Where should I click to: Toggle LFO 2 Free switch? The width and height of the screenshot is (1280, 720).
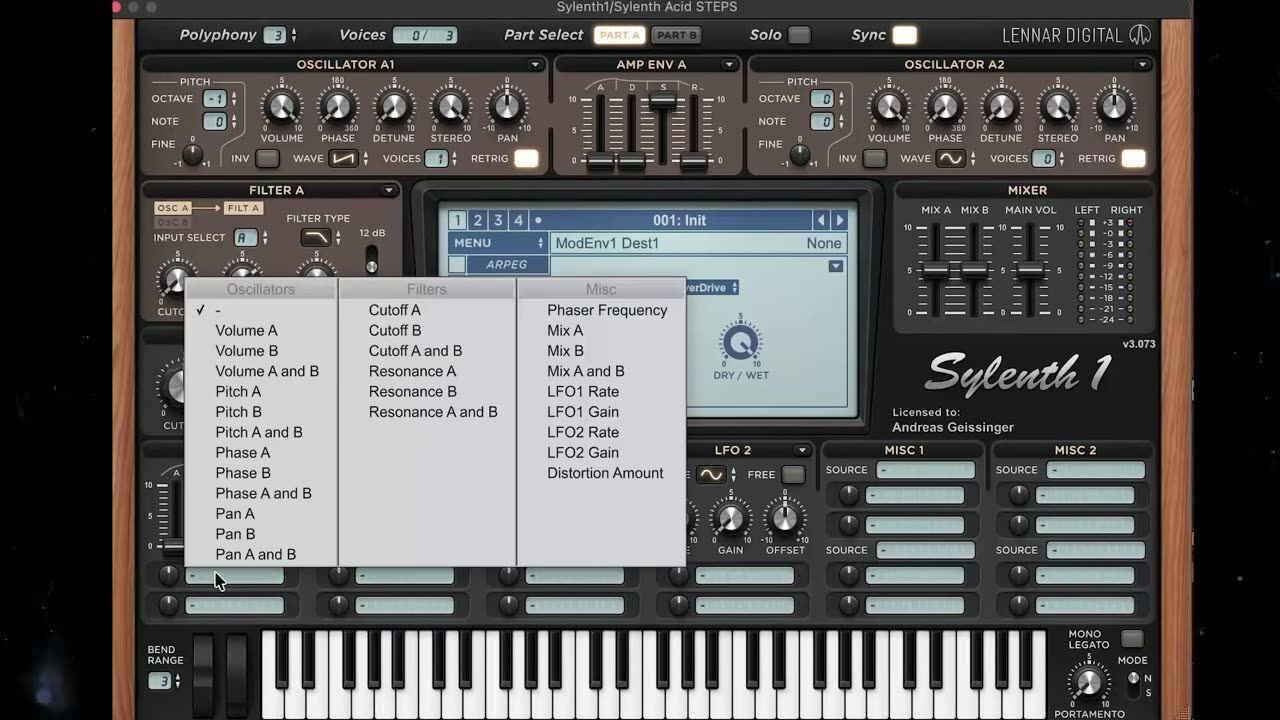793,475
